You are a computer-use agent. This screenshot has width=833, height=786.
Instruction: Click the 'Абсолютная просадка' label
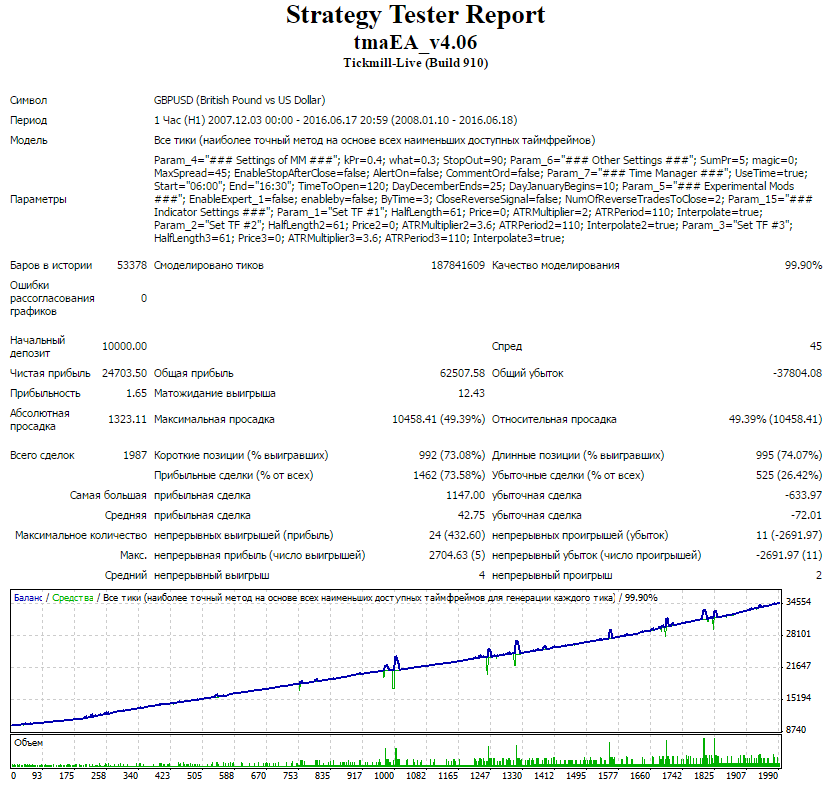pyautogui.click(x=40, y=420)
